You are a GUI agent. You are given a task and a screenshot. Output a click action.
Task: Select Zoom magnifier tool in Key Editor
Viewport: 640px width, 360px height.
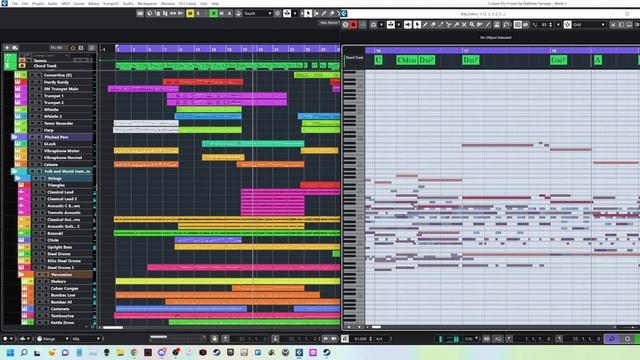(472, 24)
